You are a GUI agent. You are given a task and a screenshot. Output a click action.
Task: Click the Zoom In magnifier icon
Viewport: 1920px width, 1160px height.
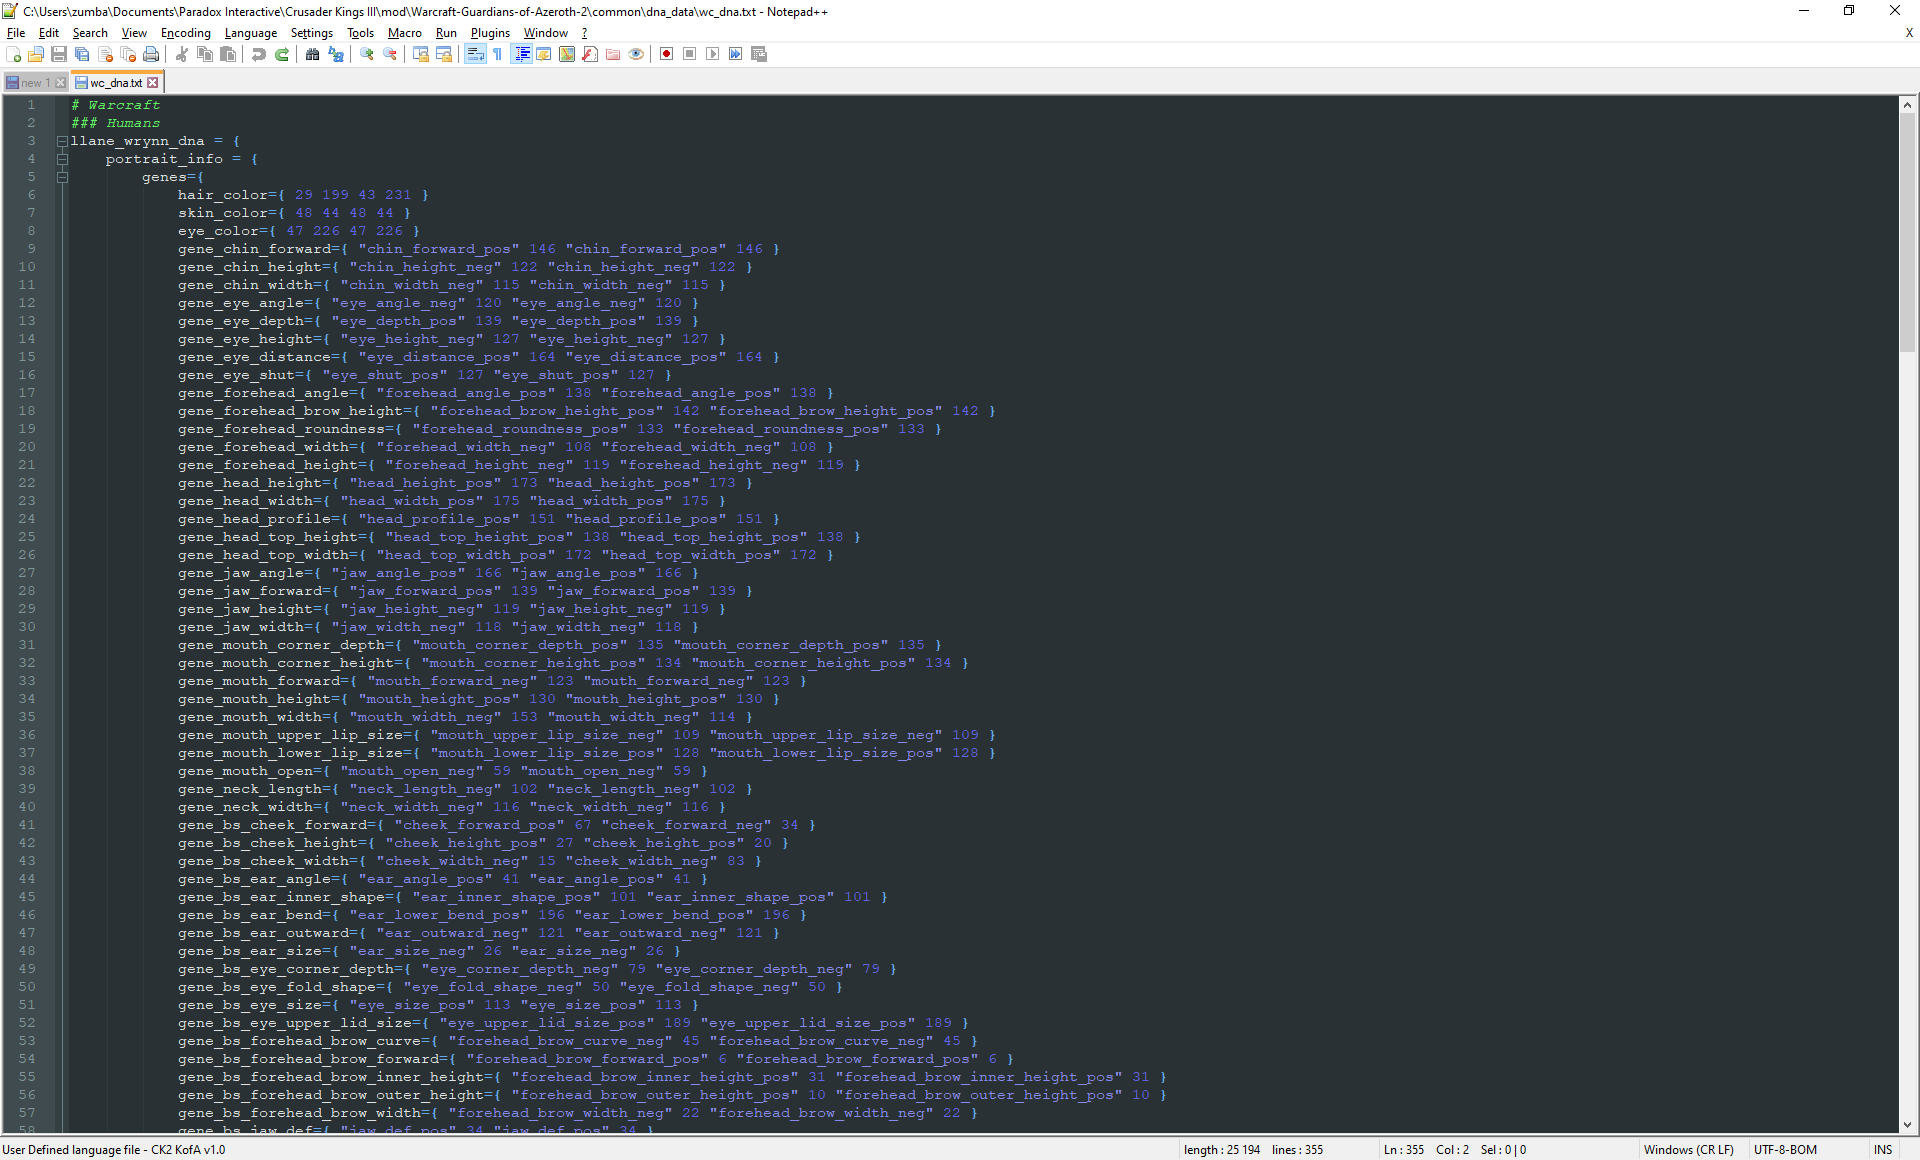click(x=367, y=54)
